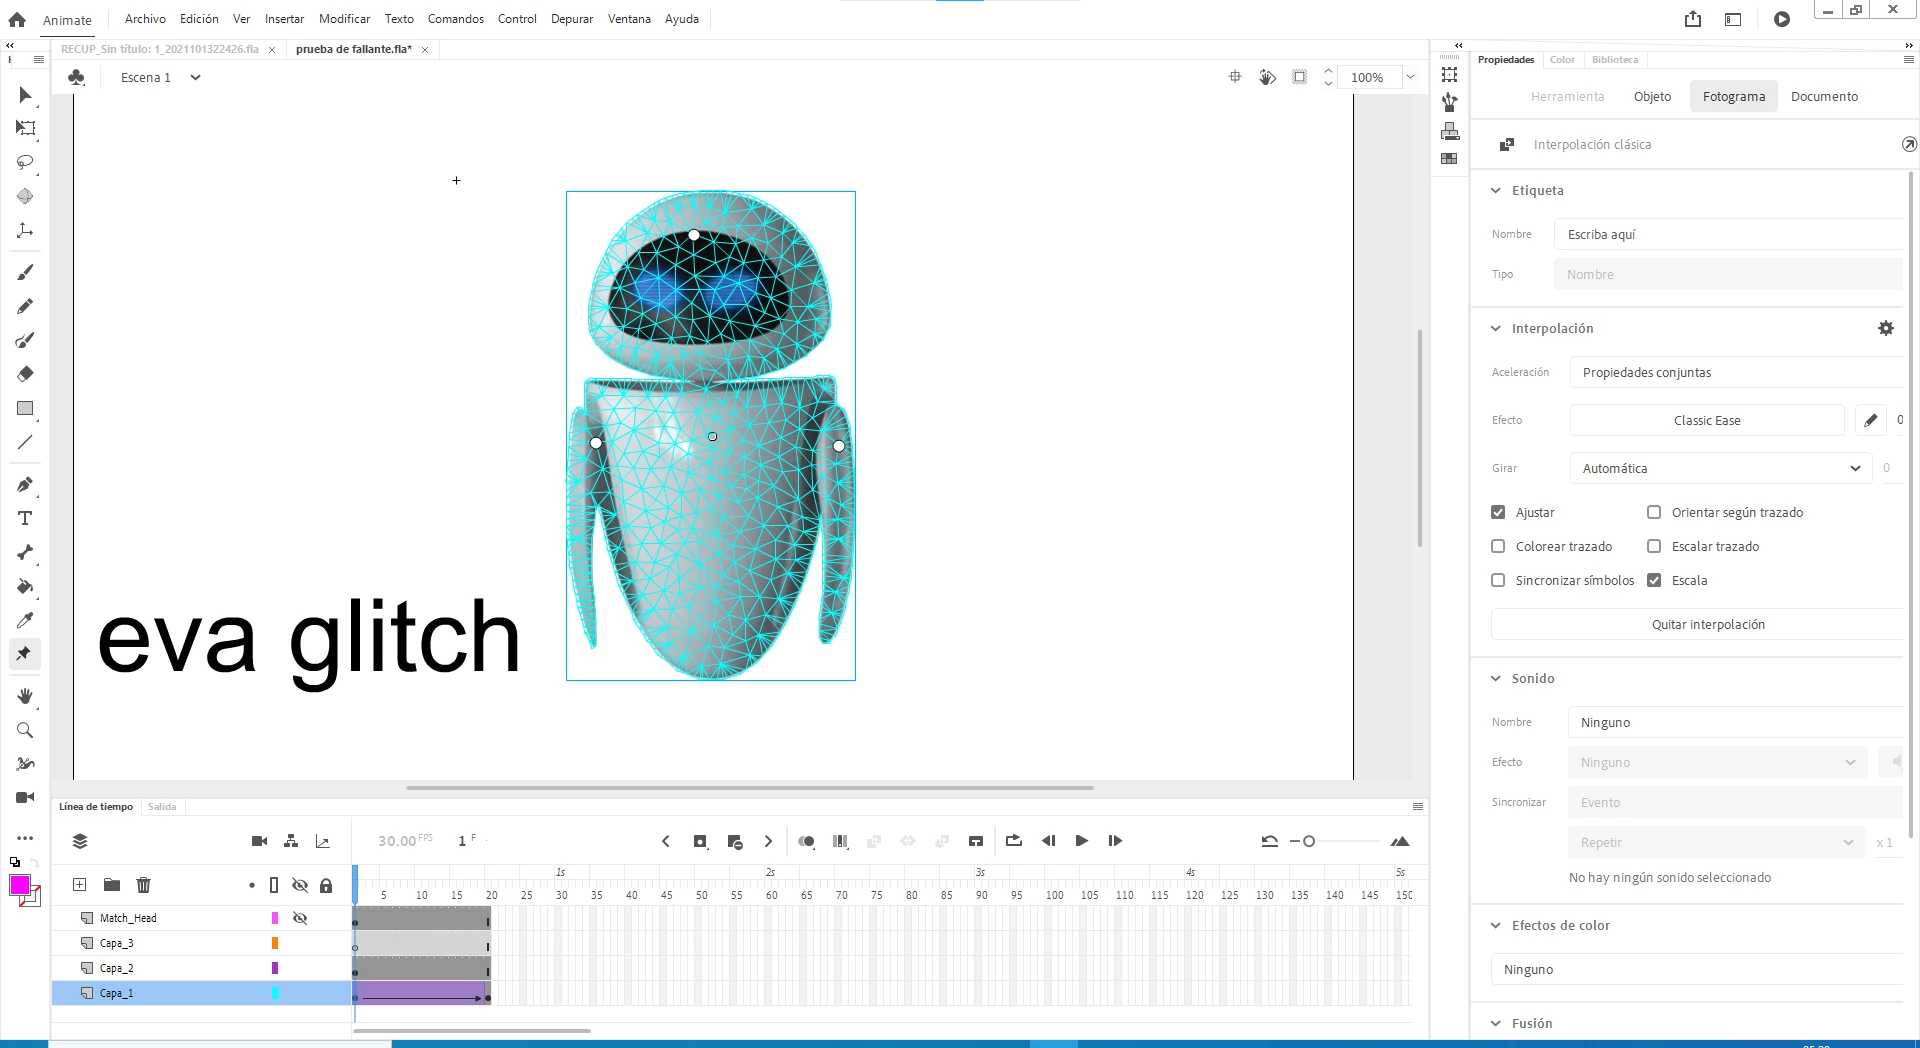Image resolution: width=1920 pixels, height=1048 pixels.
Task: Open Interpolación settings gear
Action: click(x=1886, y=328)
